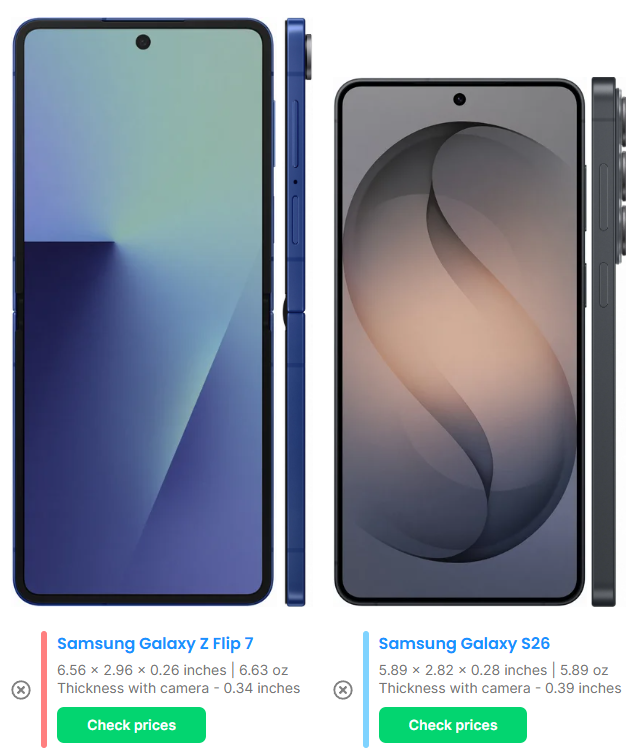Viewport: 643px width, 755px height.
Task: Select the dark Galaxy S26 side profile image
Action: 608,342
